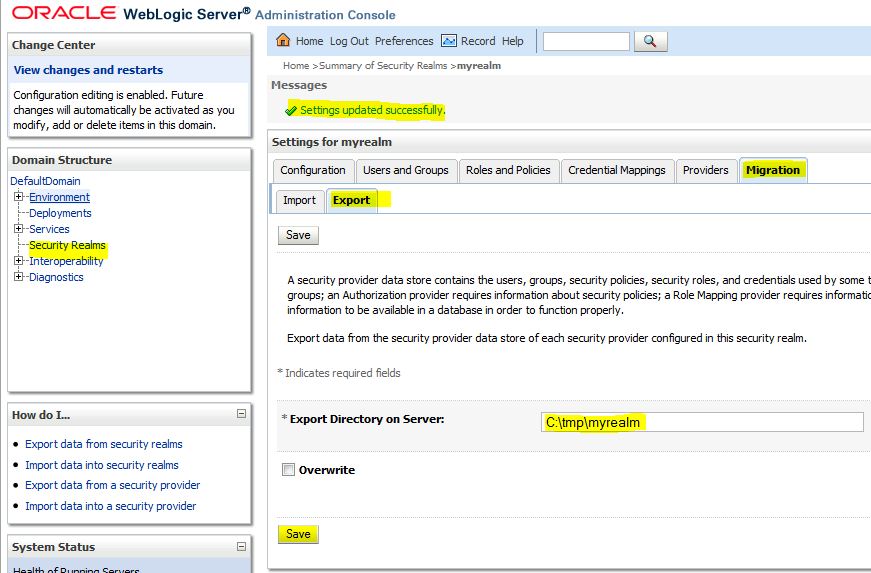Image resolution: width=871 pixels, height=573 pixels.
Task: Click the Export Directory on Server field
Action: tap(702, 422)
